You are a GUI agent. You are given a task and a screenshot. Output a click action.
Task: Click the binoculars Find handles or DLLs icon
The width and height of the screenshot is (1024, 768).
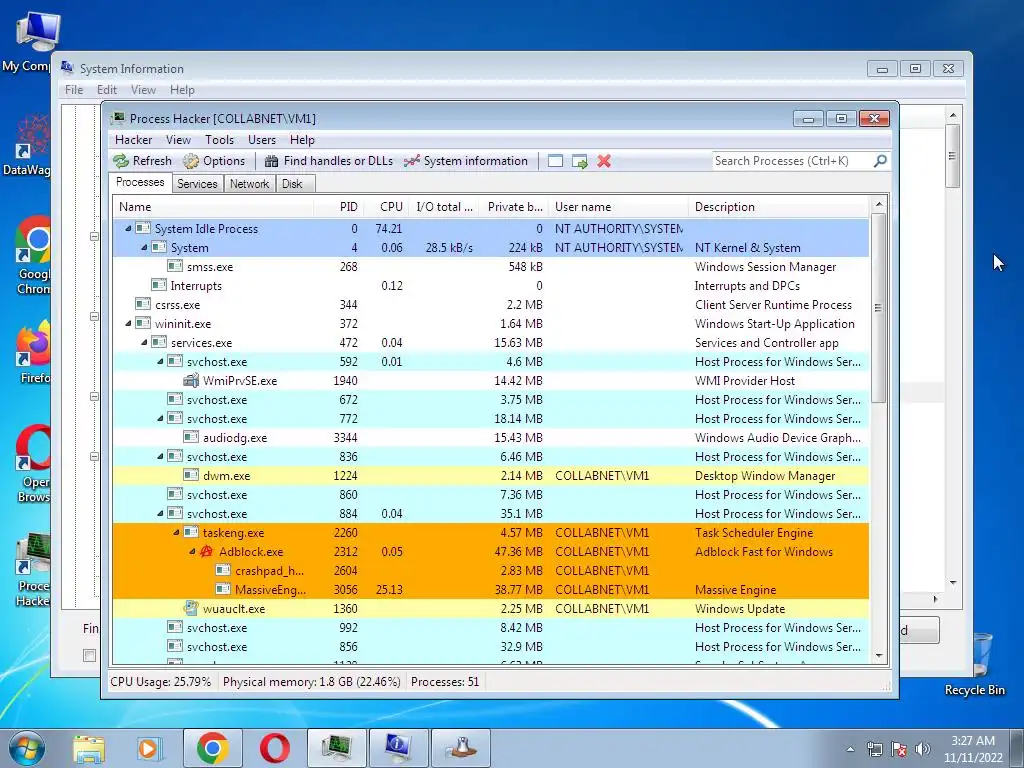click(272, 161)
